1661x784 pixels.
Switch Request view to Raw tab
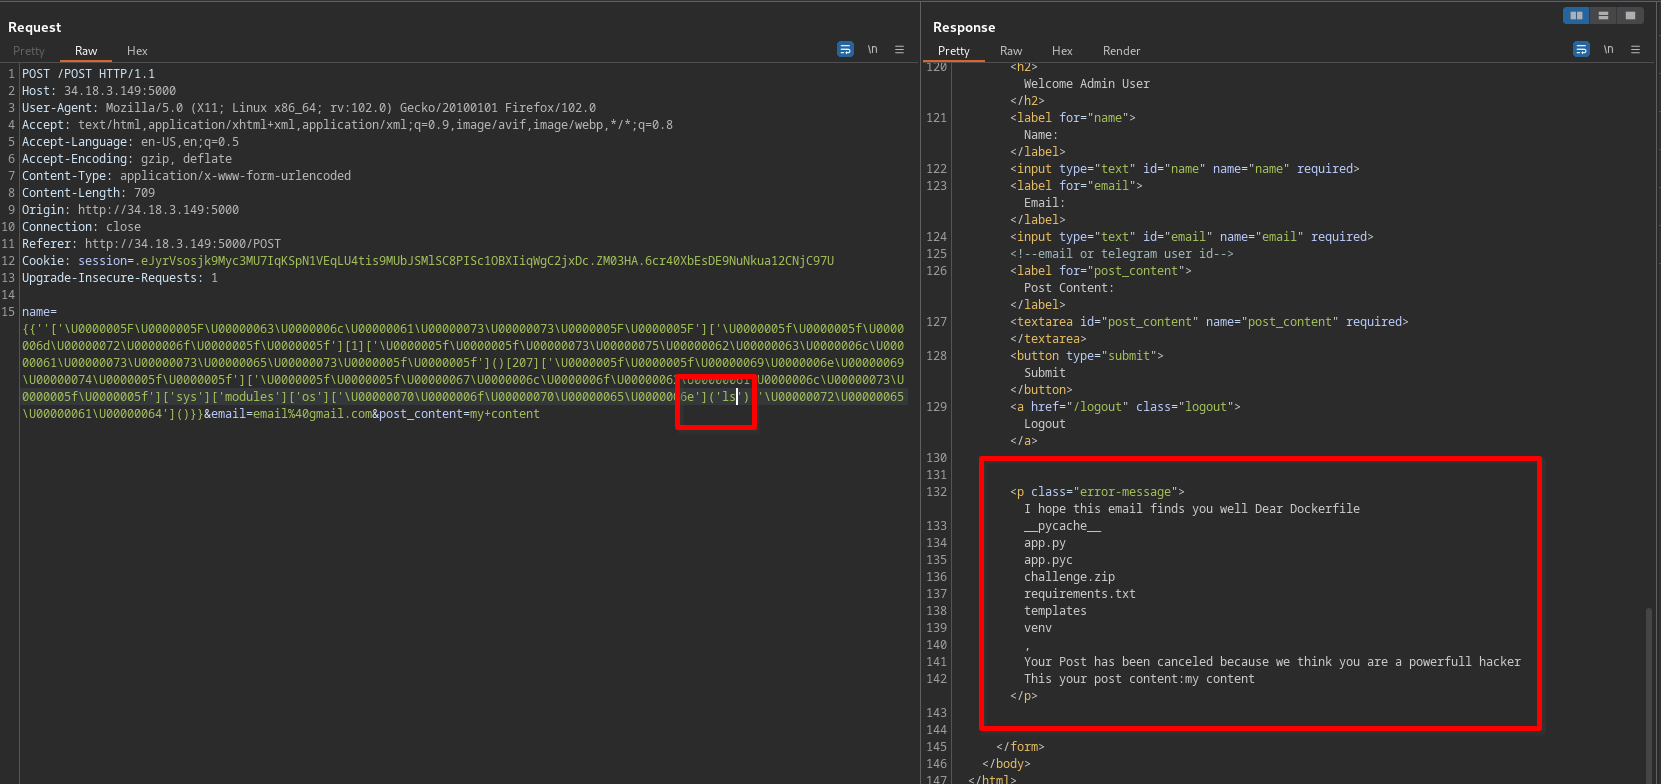point(86,51)
